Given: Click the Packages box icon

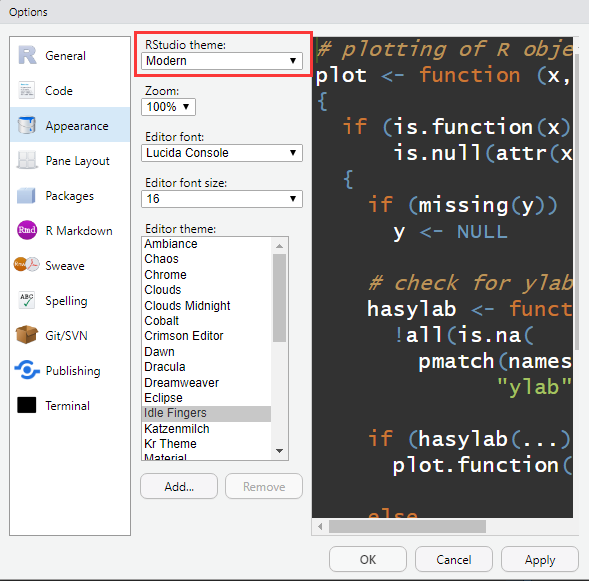Looking at the screenshot, I should pos(26,195).
